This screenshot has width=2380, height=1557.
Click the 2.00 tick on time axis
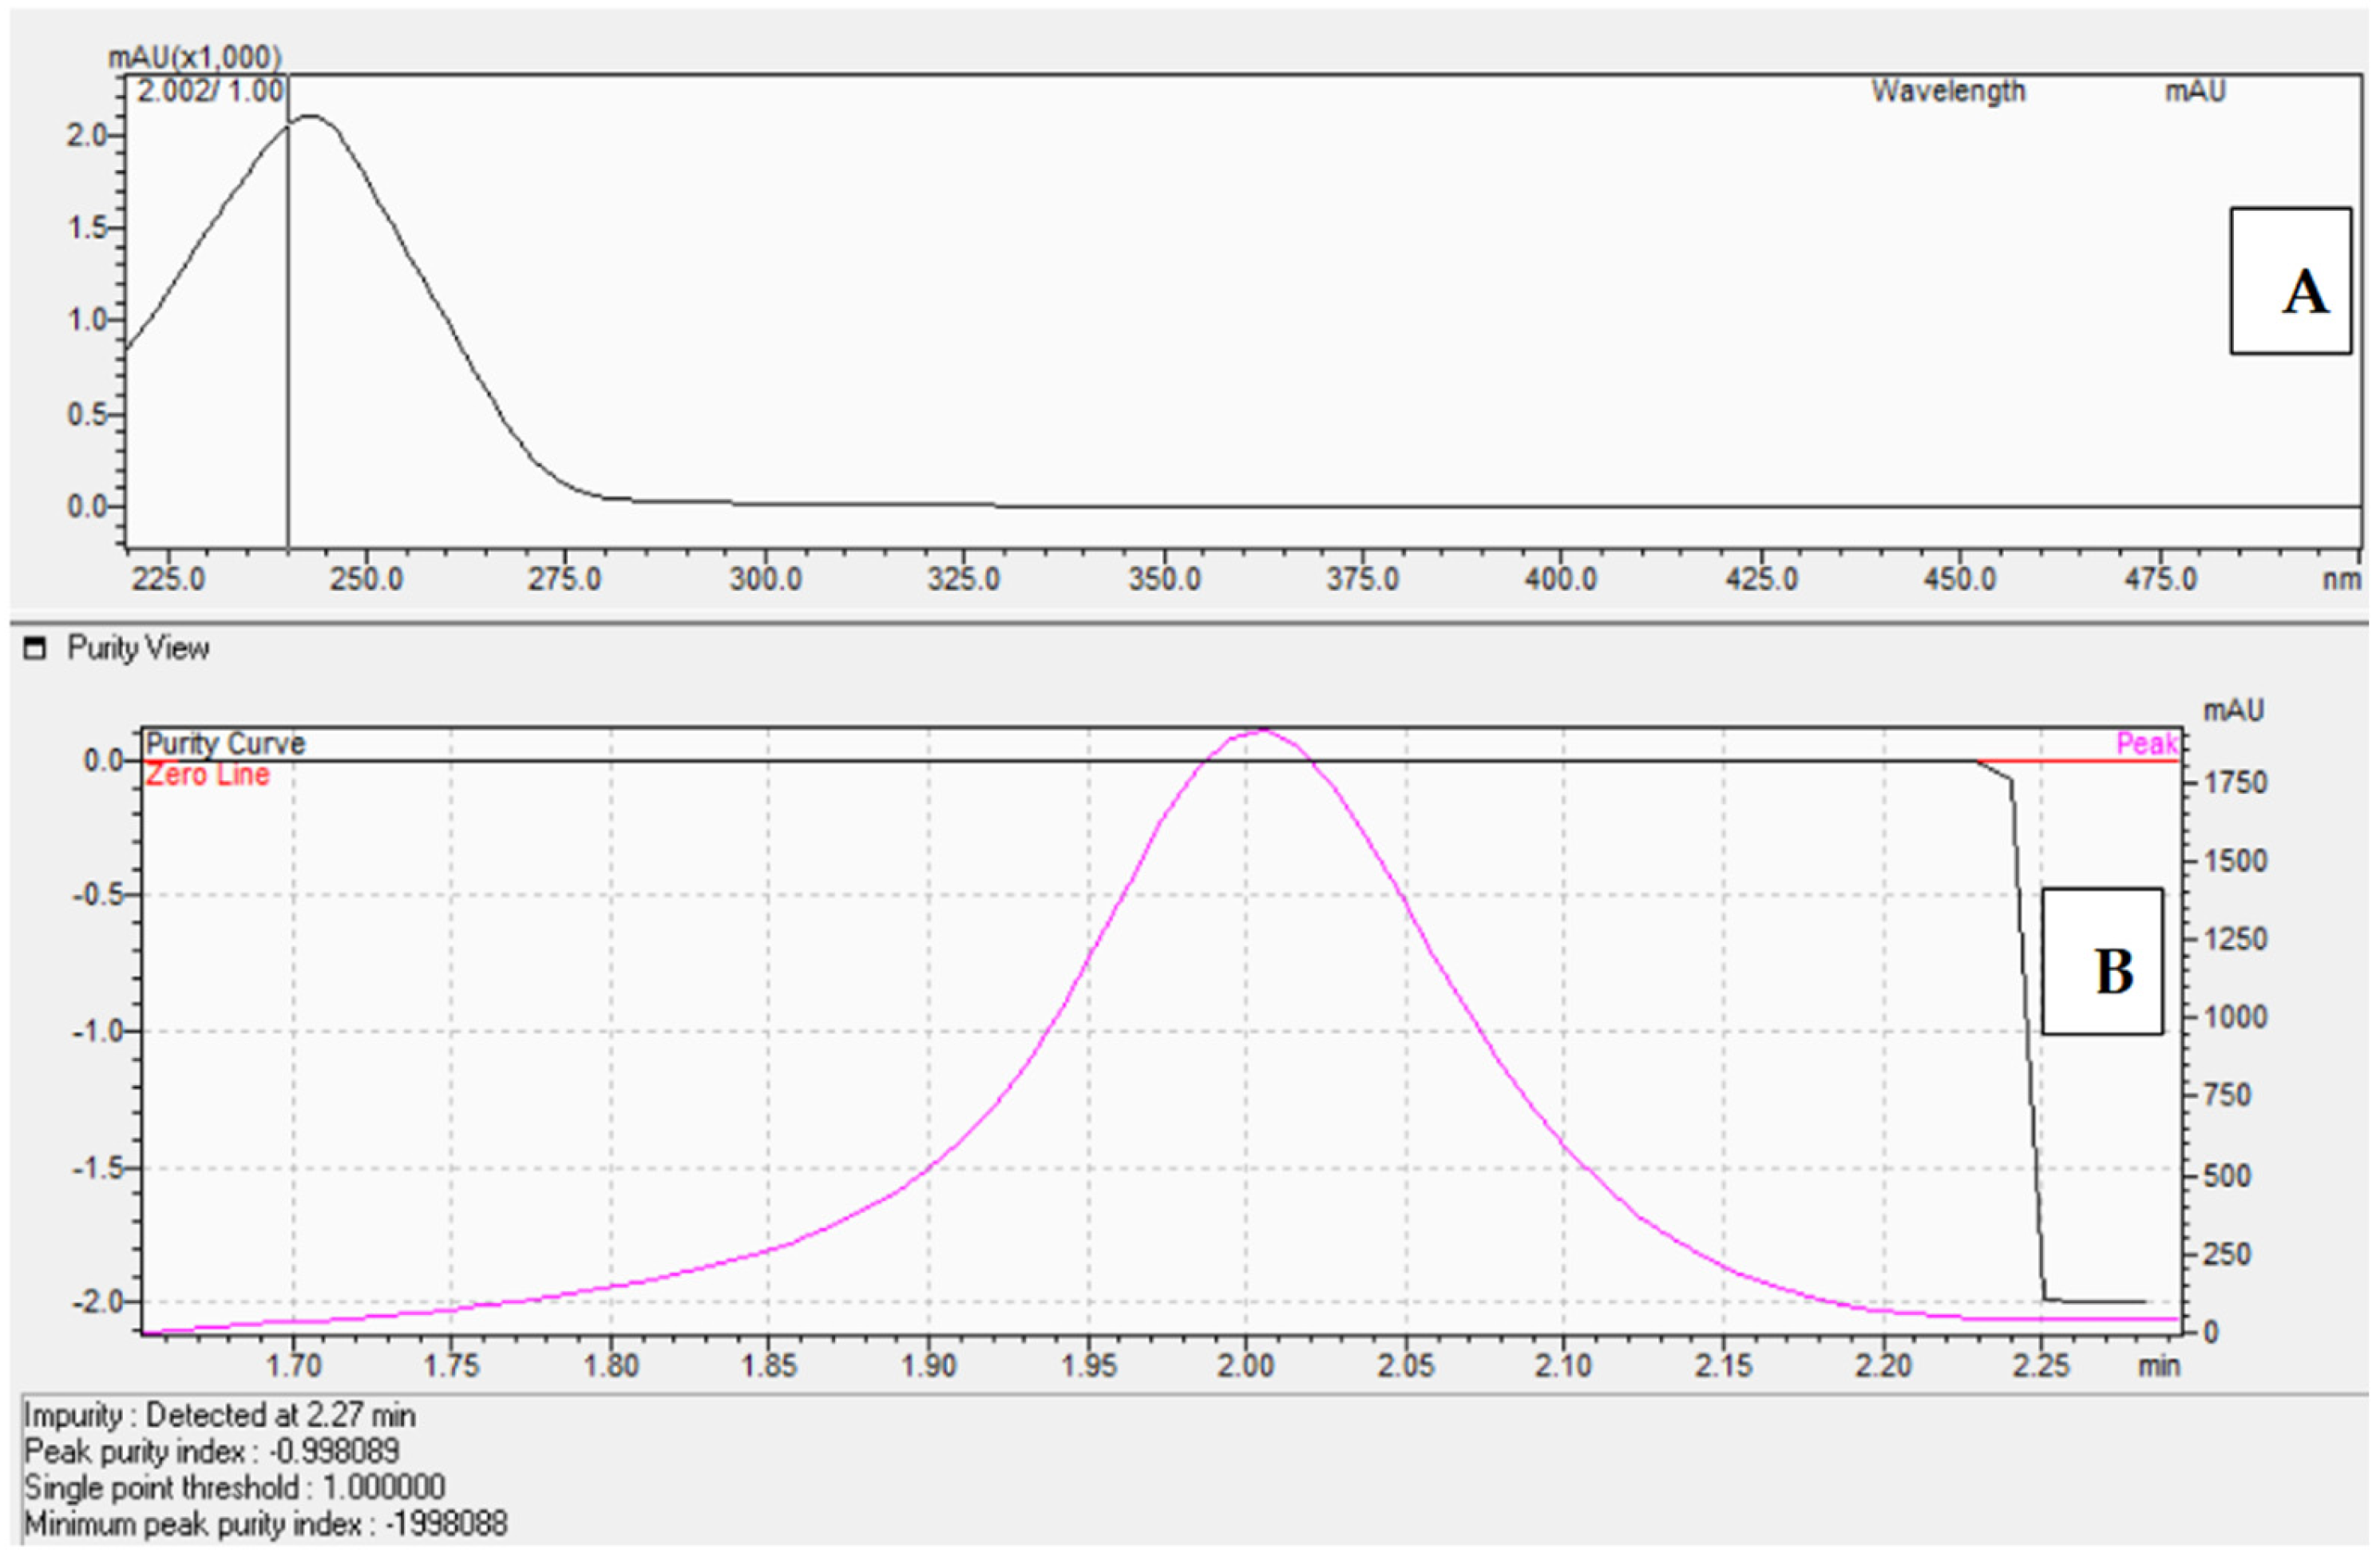1245,1365
